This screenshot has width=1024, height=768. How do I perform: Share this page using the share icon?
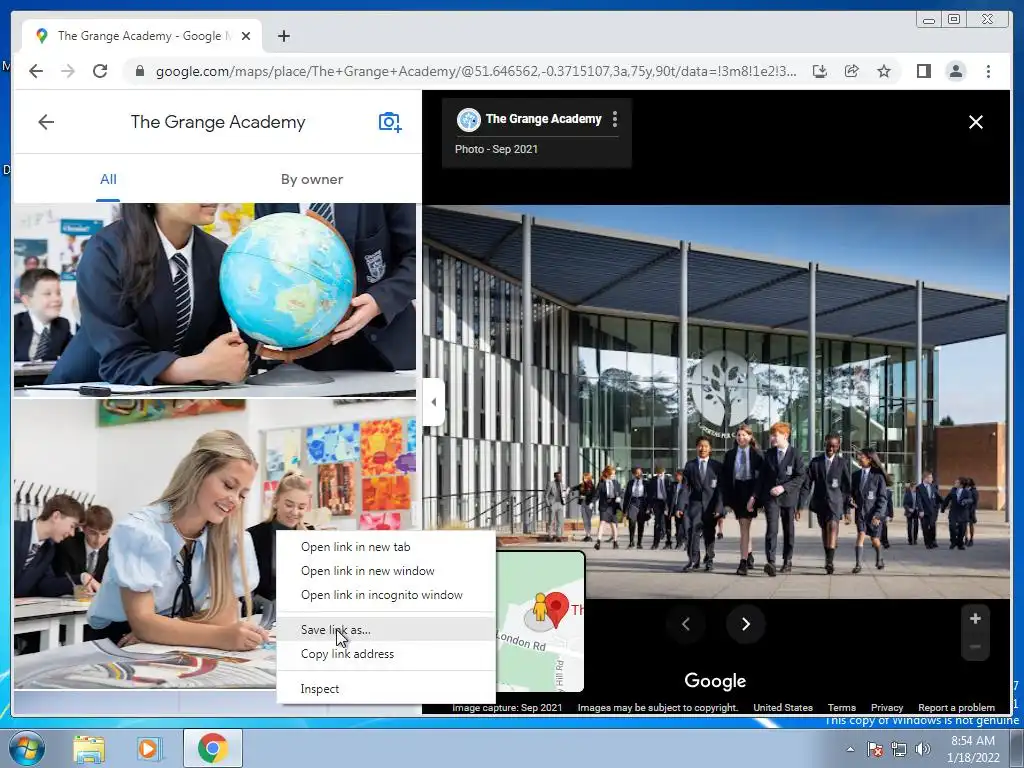(x=852, y=71)
